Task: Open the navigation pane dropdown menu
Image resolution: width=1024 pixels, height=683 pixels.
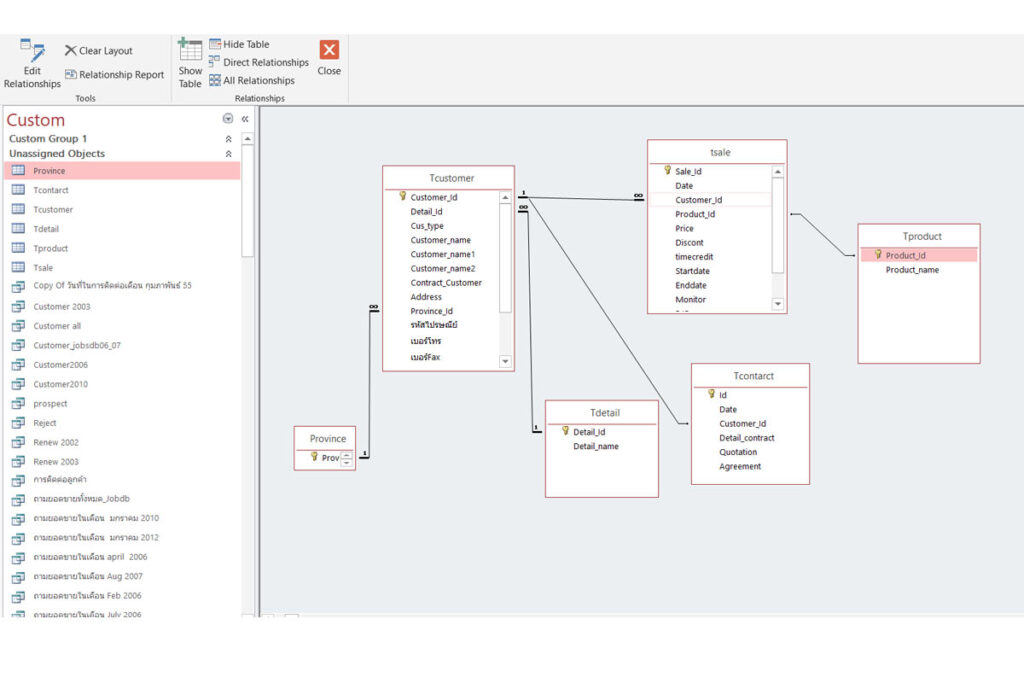Action: click(228, 118)
